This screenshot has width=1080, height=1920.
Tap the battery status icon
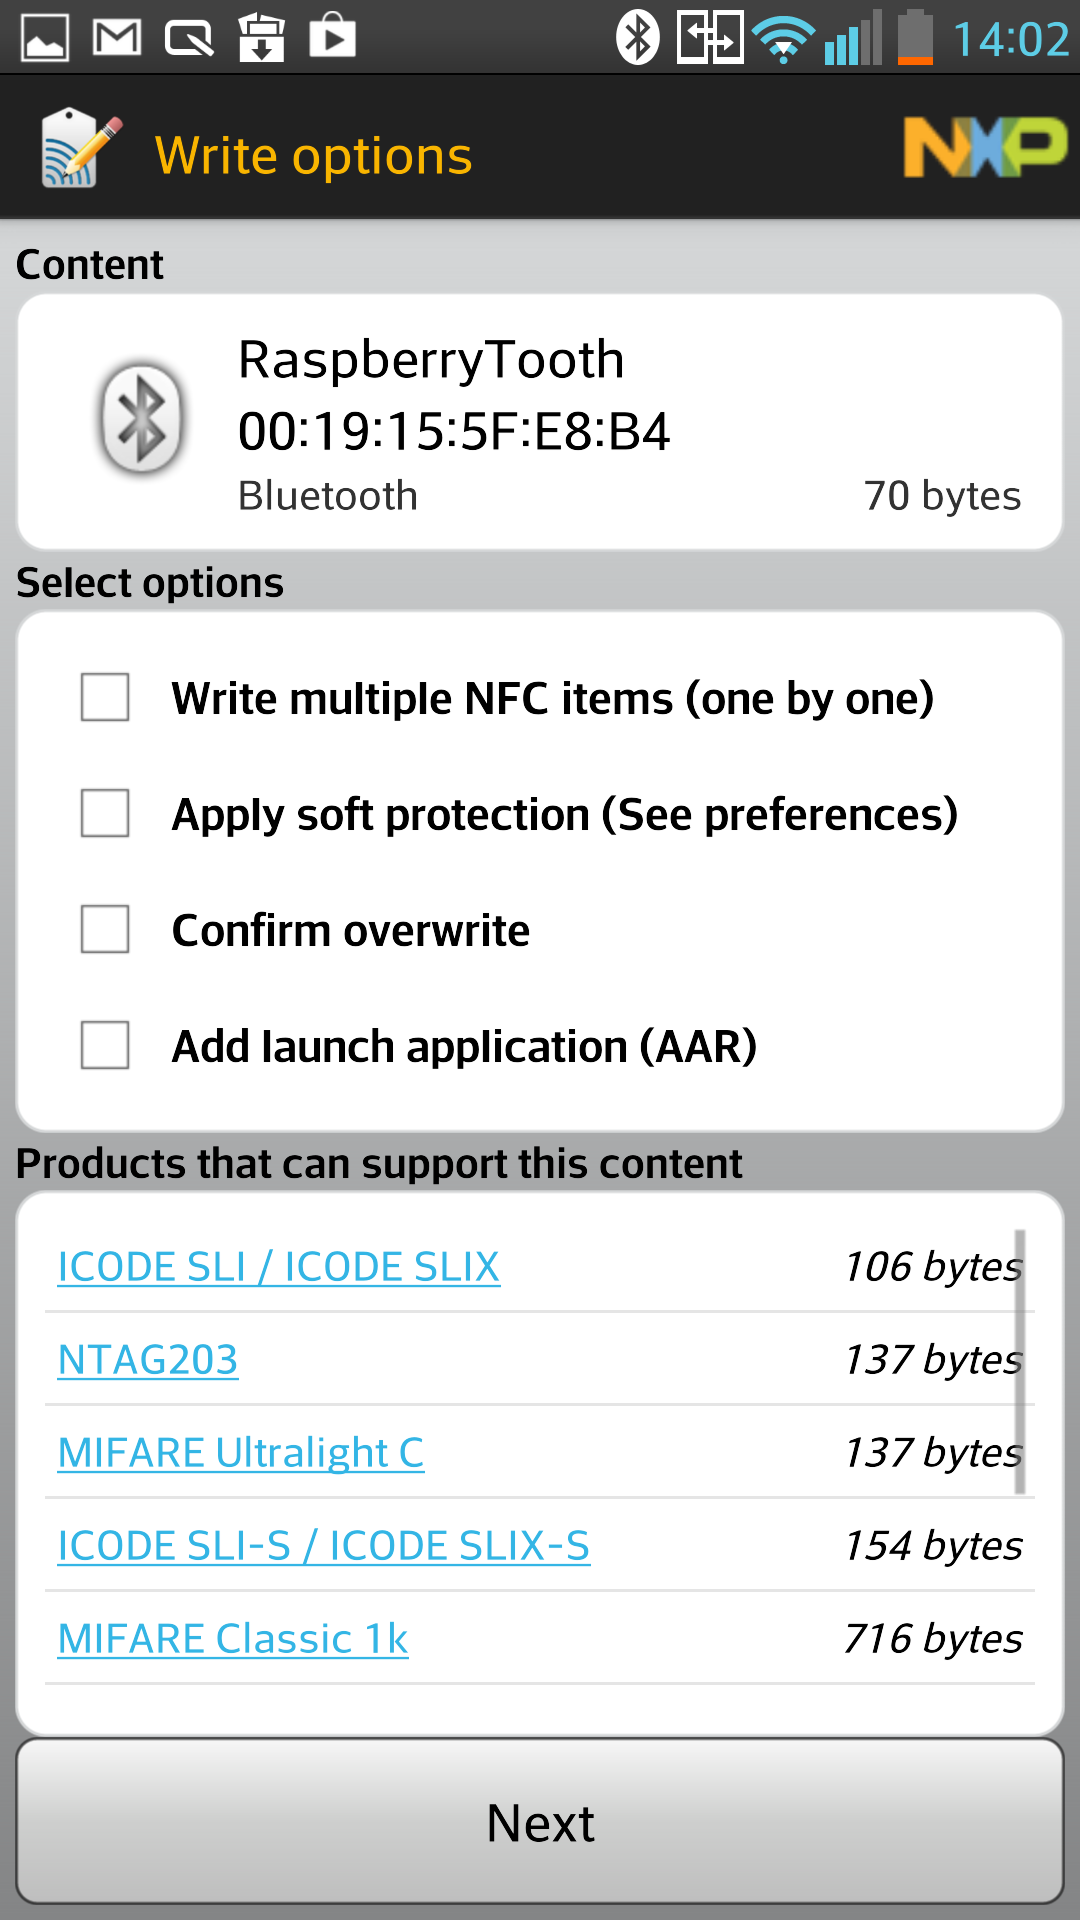click(915, 38)
